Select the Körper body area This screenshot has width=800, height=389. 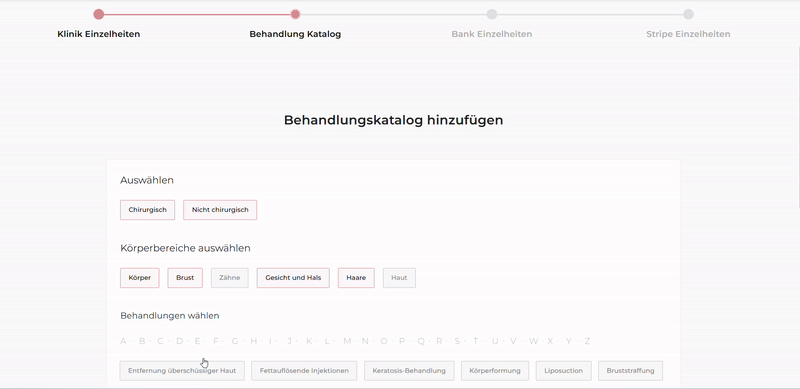coord(140,278)
